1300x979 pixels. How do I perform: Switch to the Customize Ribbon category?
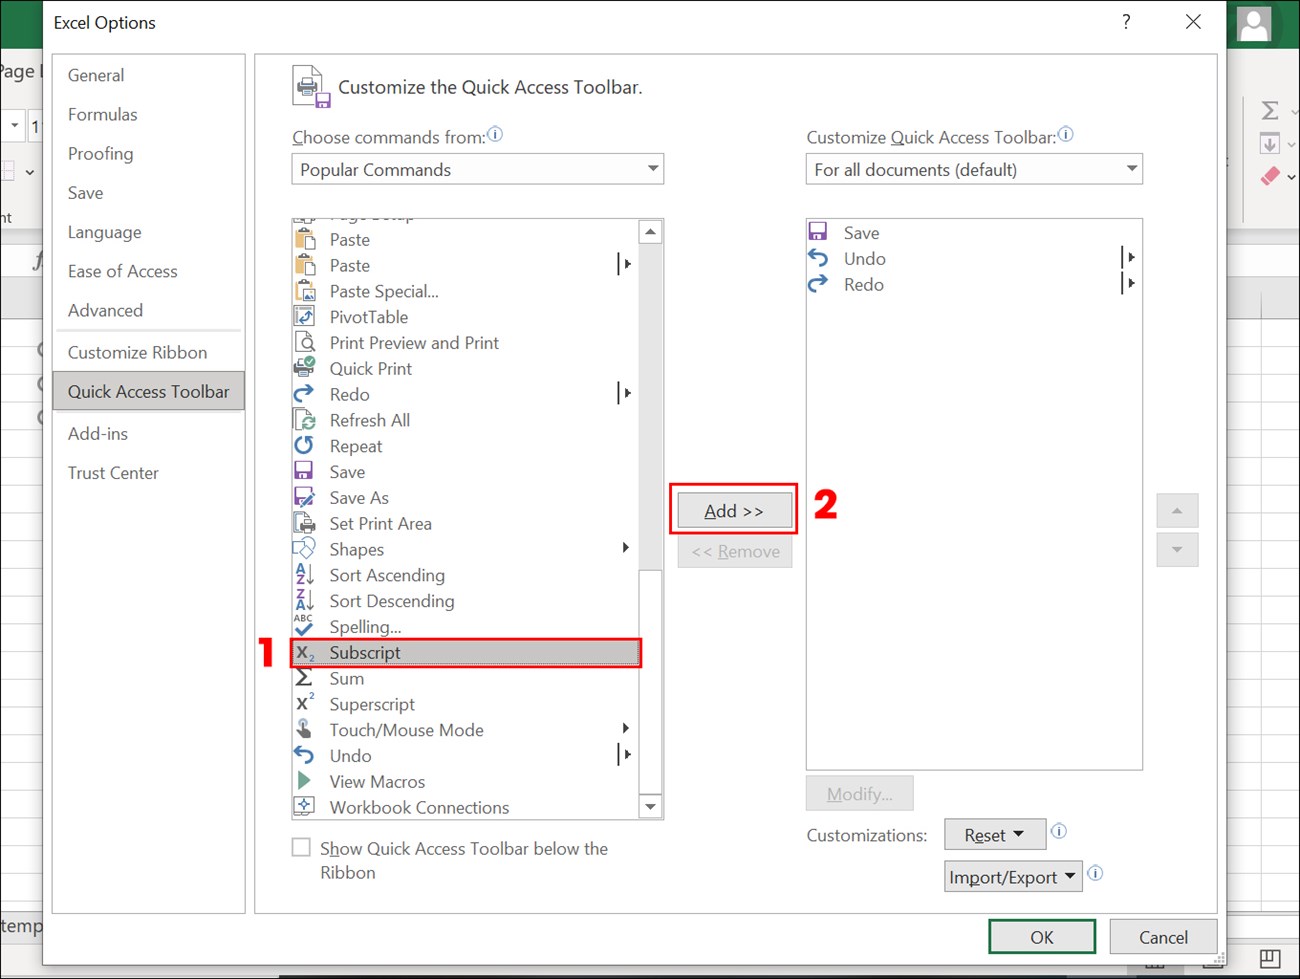click(x=138, y=352)
